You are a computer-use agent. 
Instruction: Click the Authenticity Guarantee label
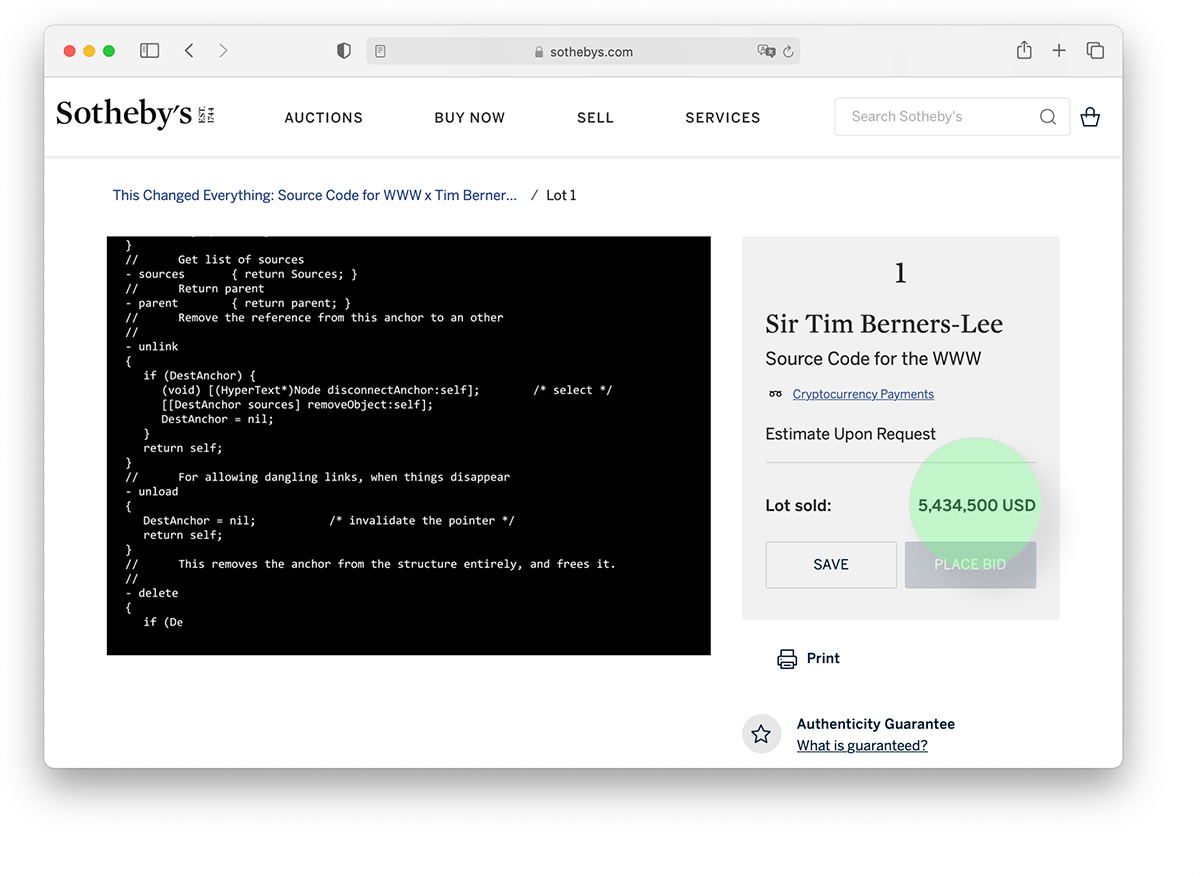coord(876,724)
